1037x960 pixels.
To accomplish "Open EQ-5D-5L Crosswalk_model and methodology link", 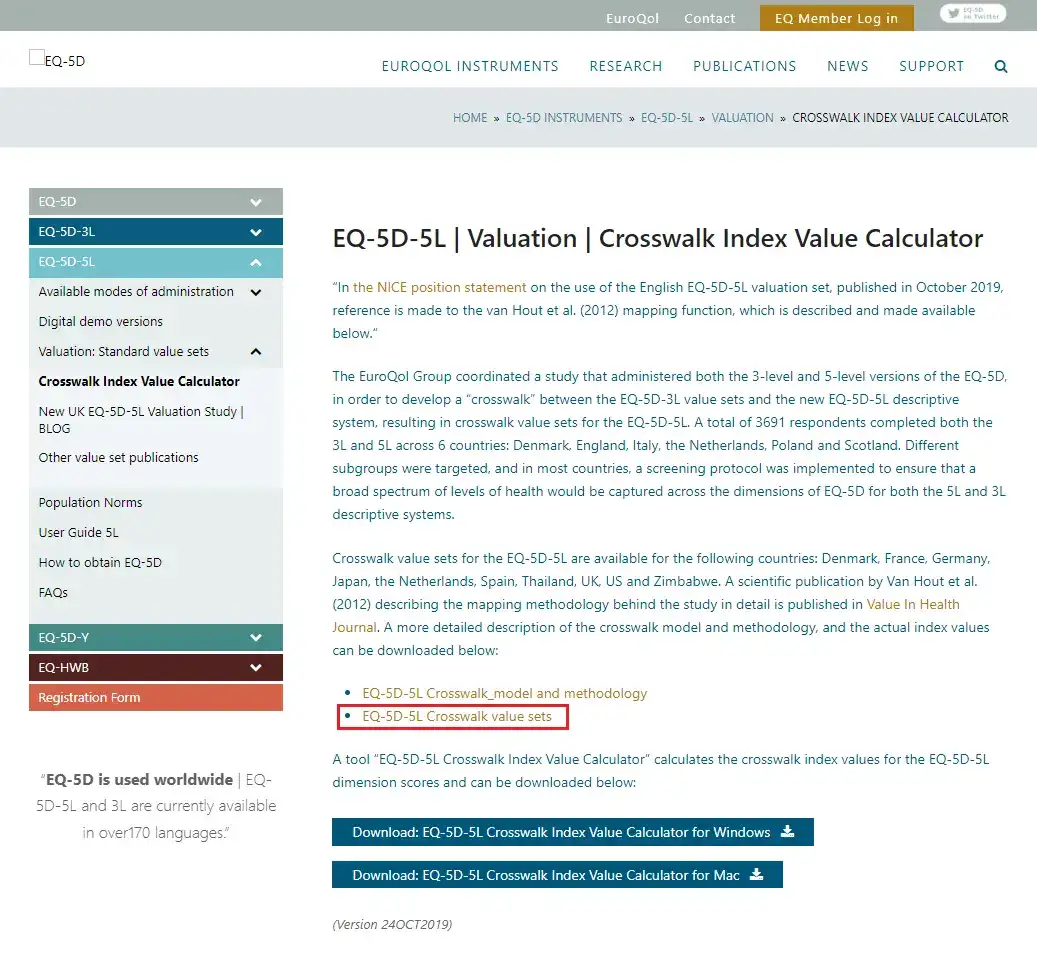I will click(x=505, y=694).
